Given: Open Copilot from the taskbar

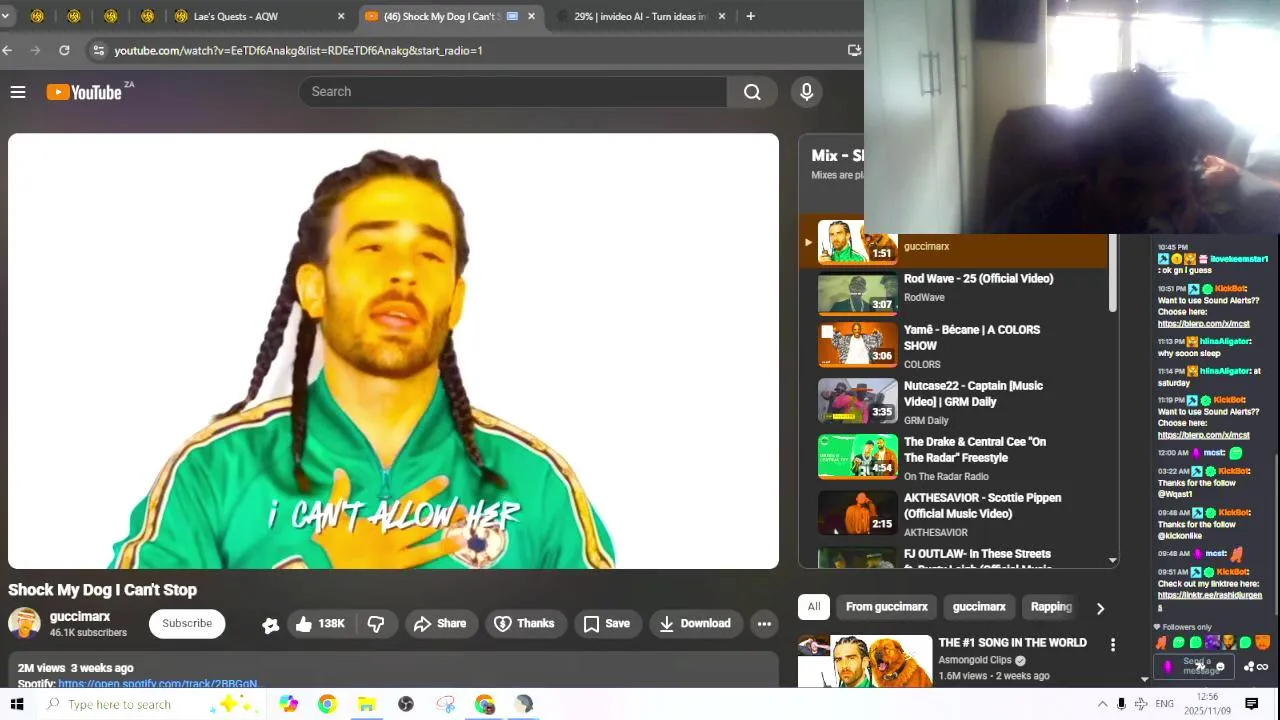Looking at the screenshot, I should tap(288, 704).
